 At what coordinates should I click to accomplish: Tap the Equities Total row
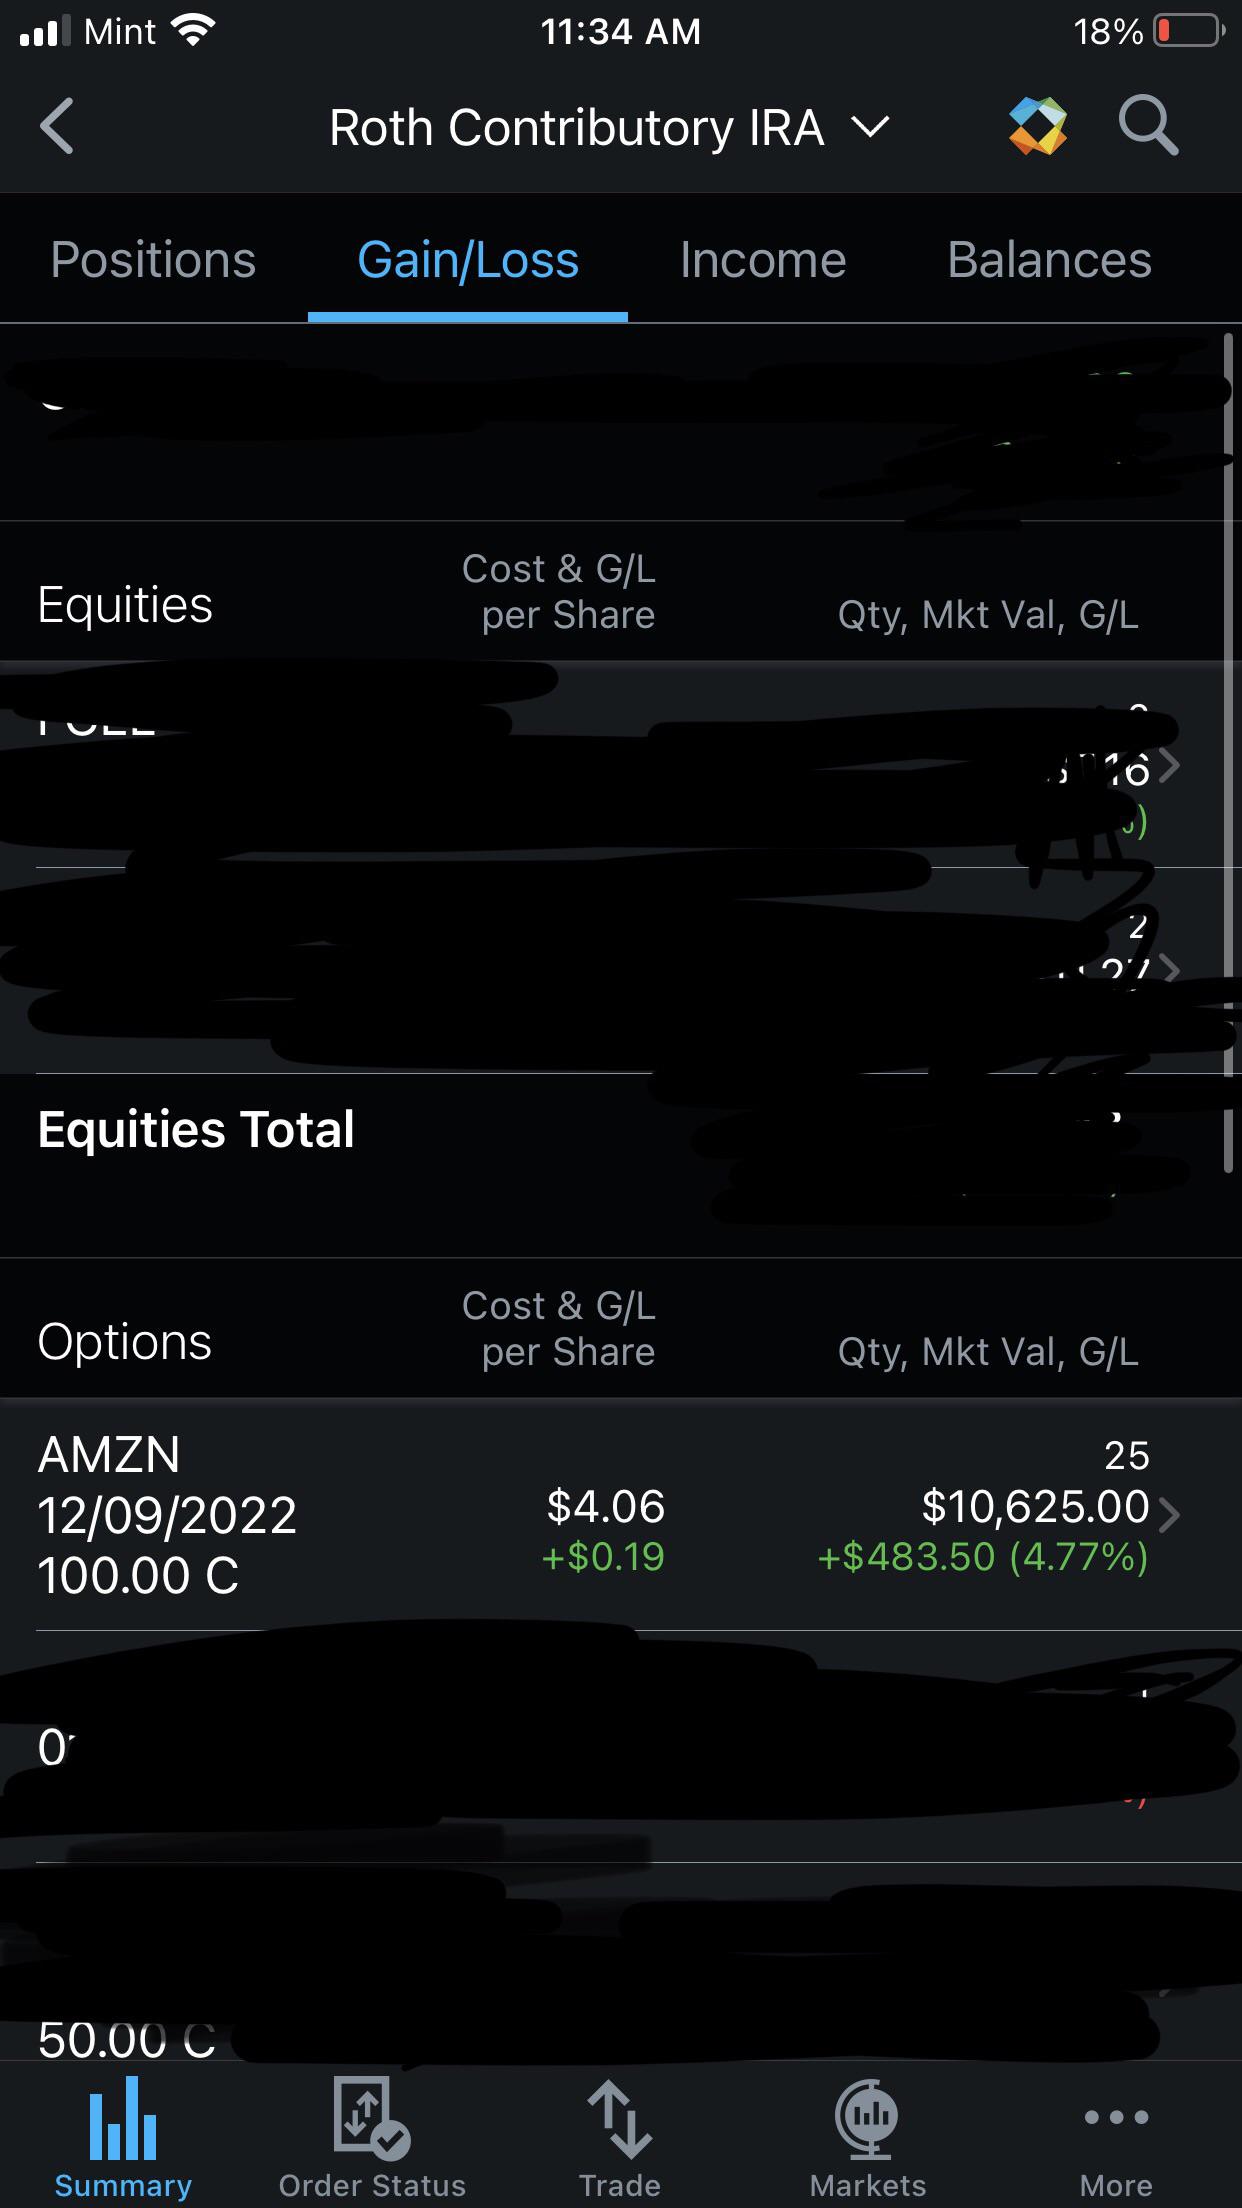point(196,1130)
